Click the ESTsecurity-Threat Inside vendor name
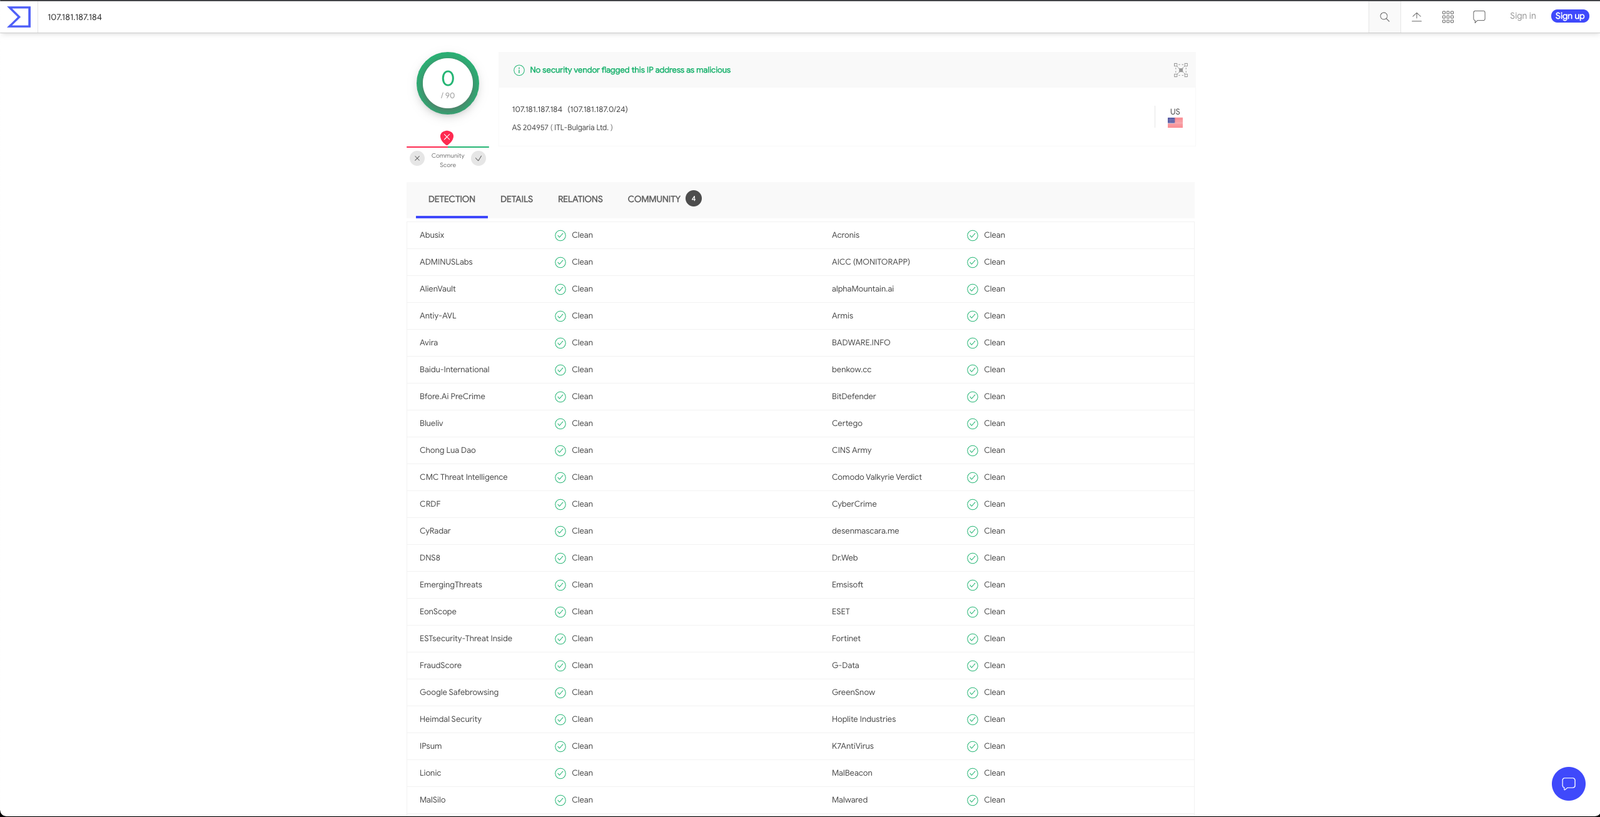Viewport: 1600px width, 817px height. click(466, 639)
